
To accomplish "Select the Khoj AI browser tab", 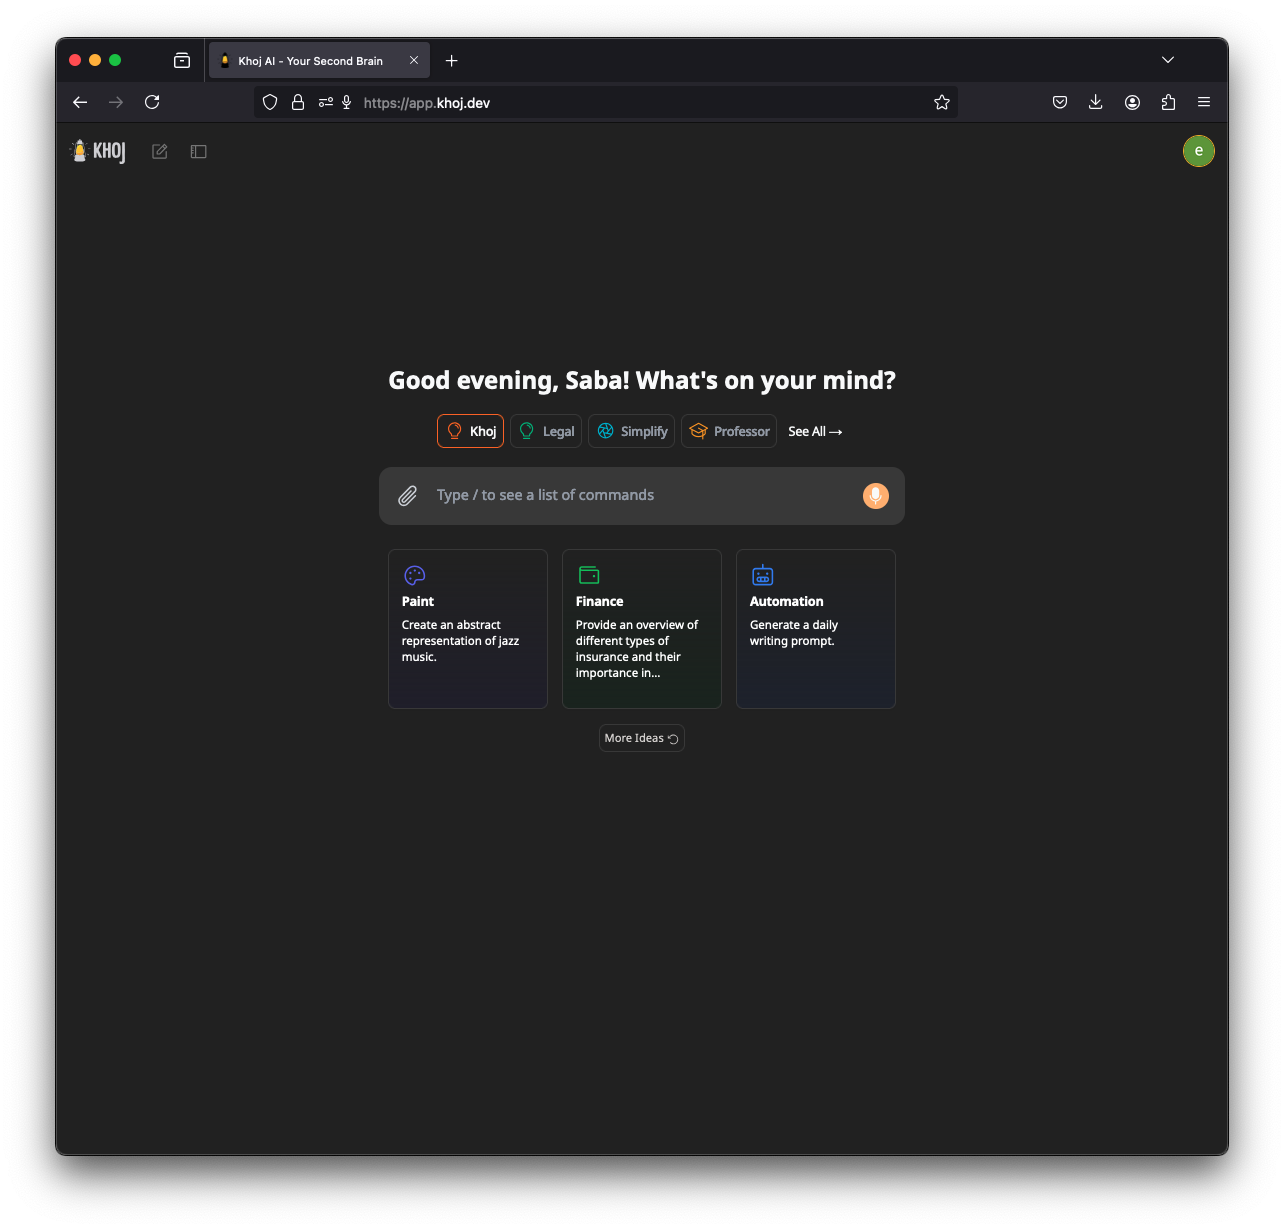I will tap(310, 60).
